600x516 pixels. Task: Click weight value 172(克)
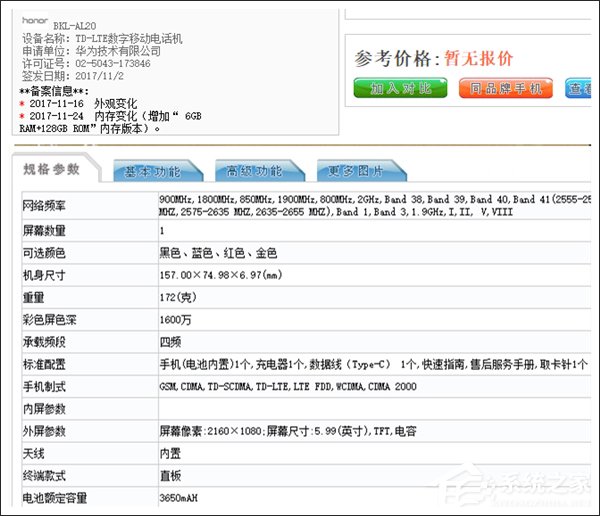tap(178, 297)
